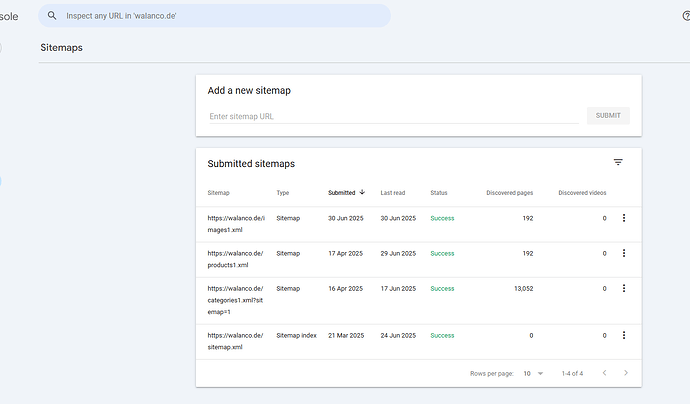Click the Inspect any URL search field
690x404 pixels.
pyautogui.click(x=214, y=16)
